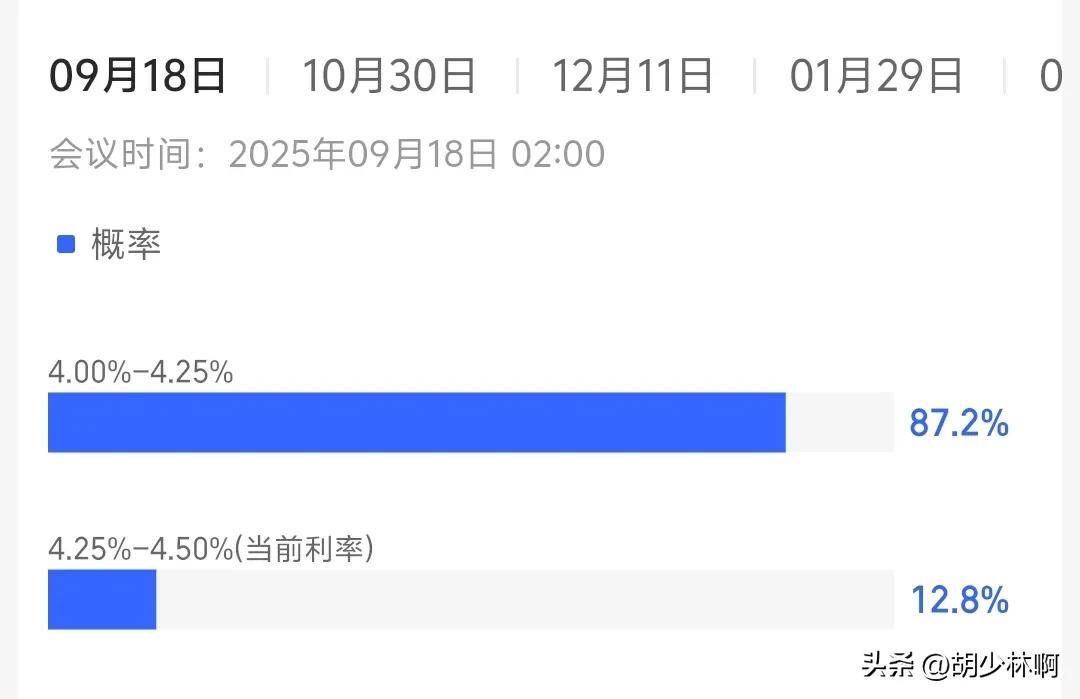Click divider between 09月18日 and 10月30日
Screen dimensions: 1080x699
click(267, 76)
